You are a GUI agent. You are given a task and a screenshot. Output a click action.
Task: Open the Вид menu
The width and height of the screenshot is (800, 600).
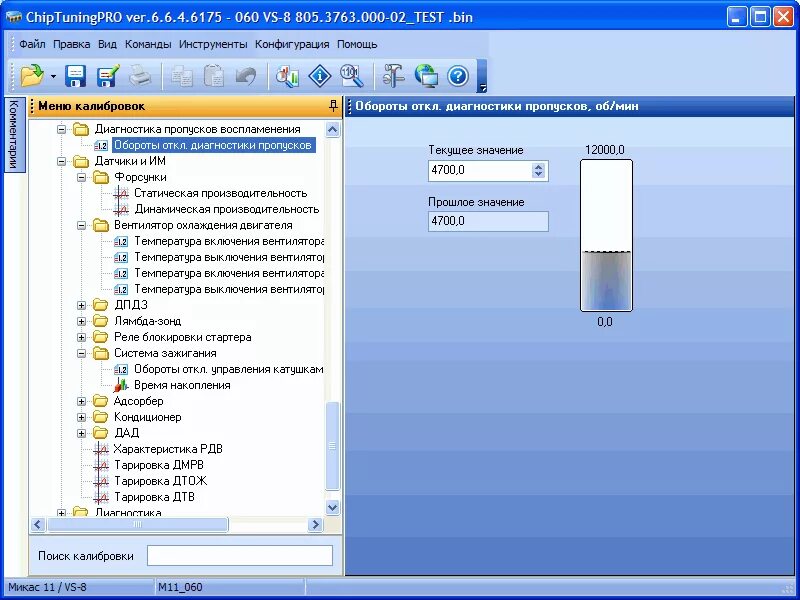coord(107,44)
